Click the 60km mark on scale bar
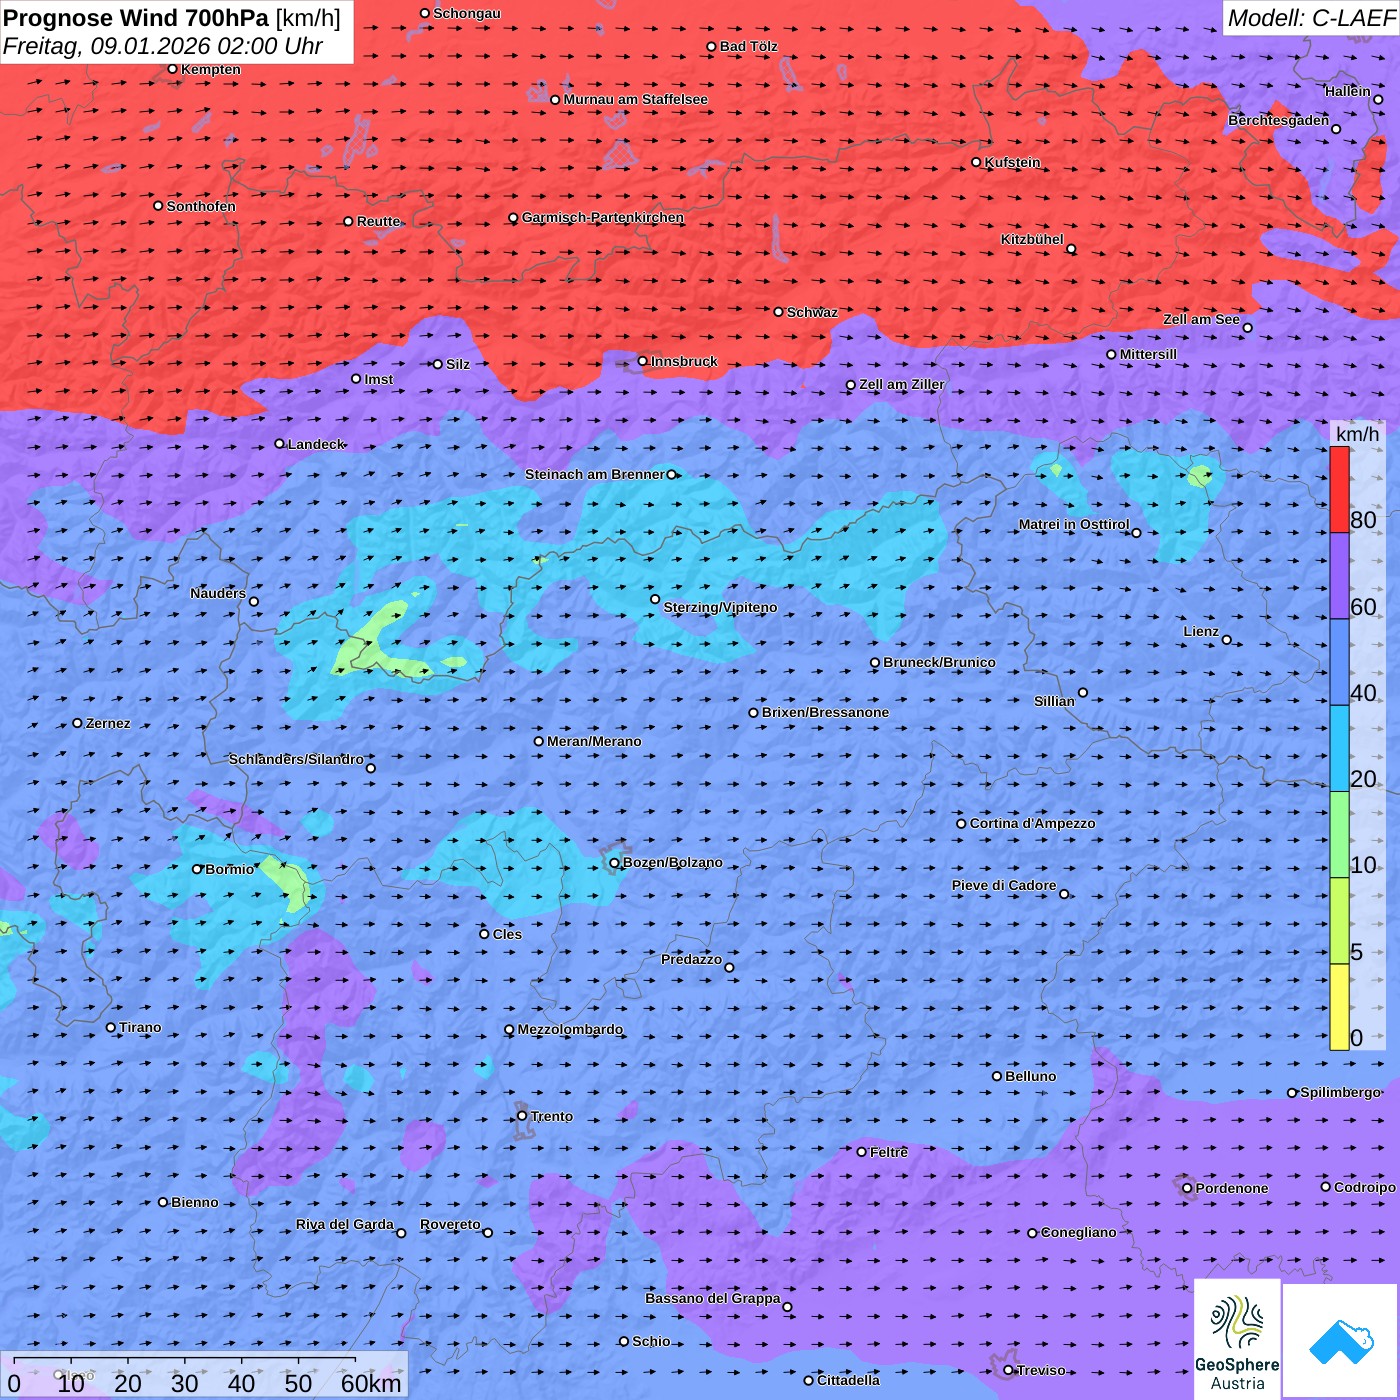The image size is (1400, 1400). [x=371, y=1383]
